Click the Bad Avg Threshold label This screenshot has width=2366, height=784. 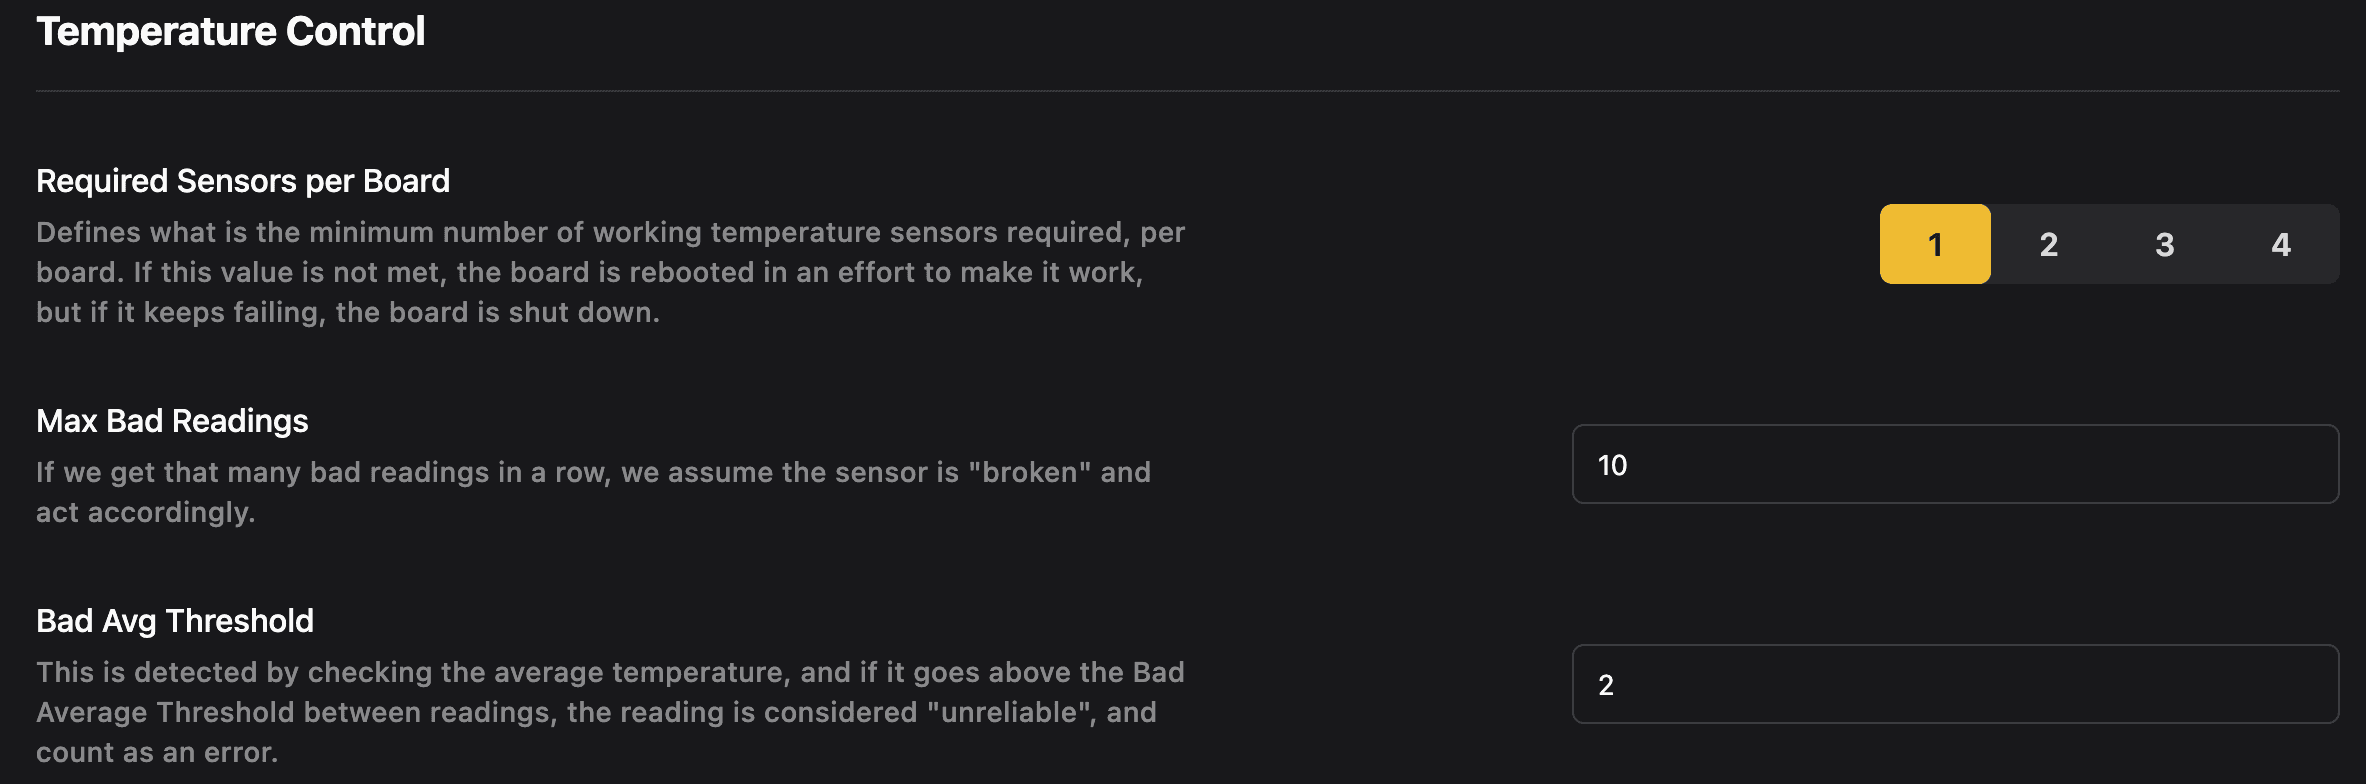(x=175, y=619)
